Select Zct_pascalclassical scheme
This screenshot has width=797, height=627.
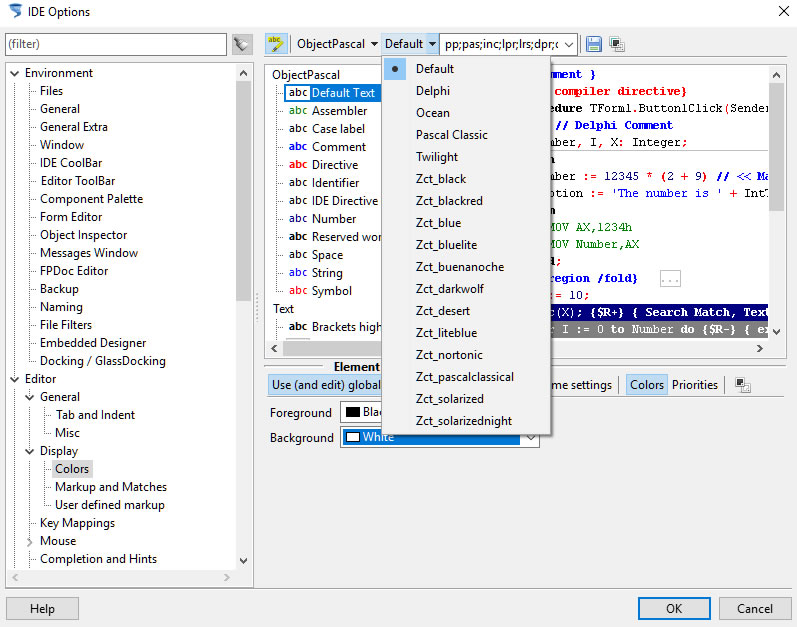tap(465, 377)
